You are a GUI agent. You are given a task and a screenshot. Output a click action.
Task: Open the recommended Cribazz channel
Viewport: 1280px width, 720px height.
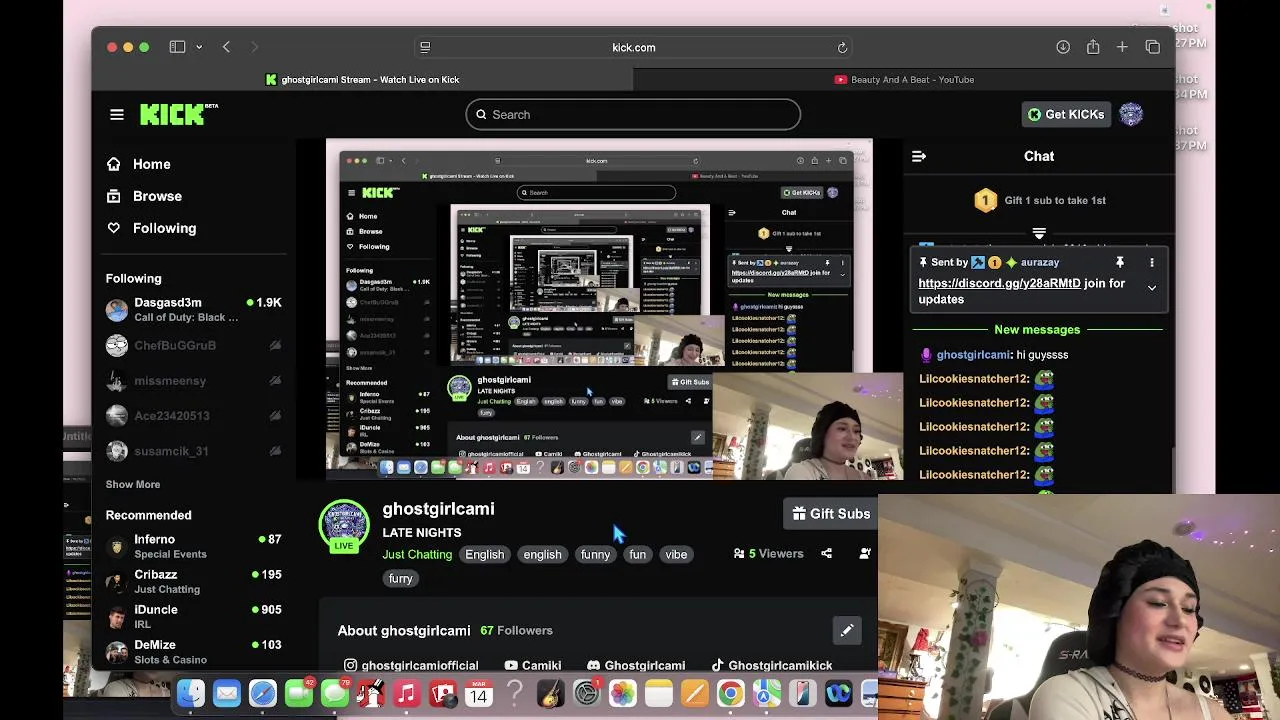click(194, 582)
